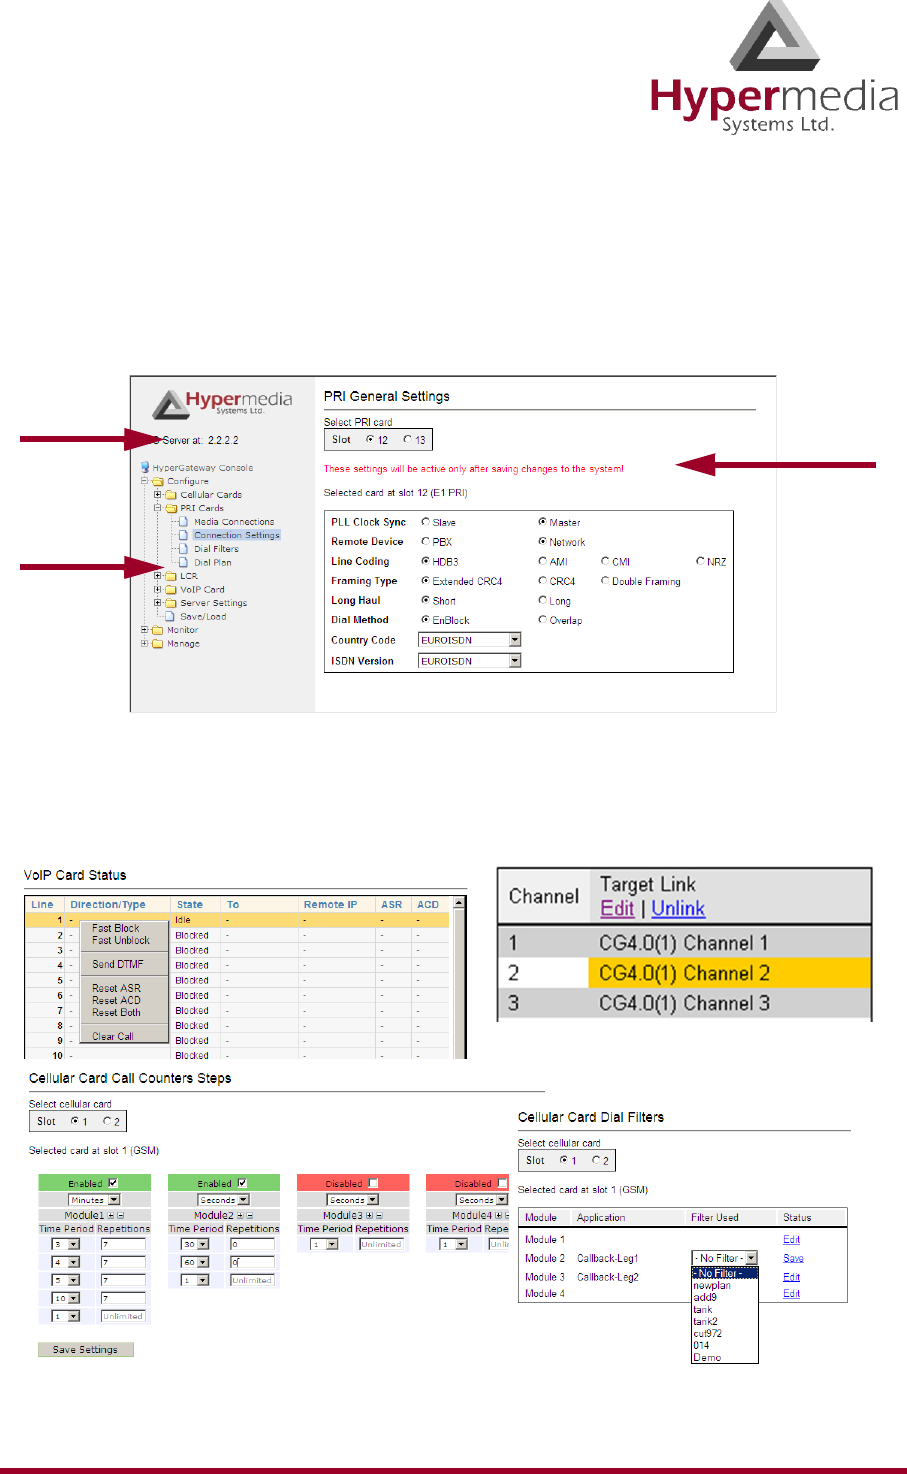
Task: Uncheck Module1 Enabled checkbox
Action: 113,1183
